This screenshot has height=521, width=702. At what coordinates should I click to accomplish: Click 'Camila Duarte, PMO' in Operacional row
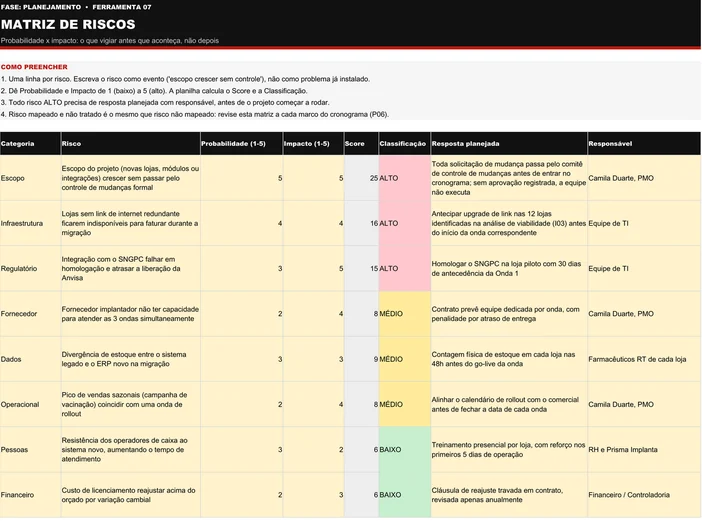coord(621,404)
